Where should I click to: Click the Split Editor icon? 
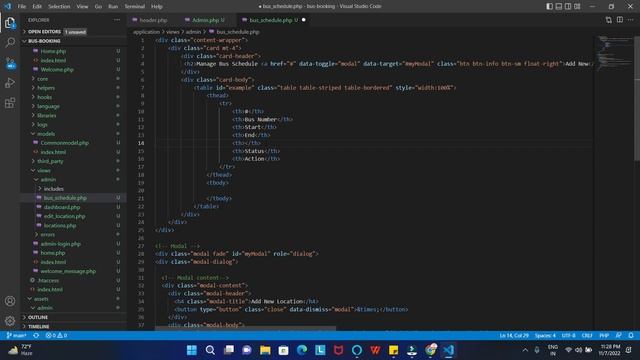tap(620, 20)
